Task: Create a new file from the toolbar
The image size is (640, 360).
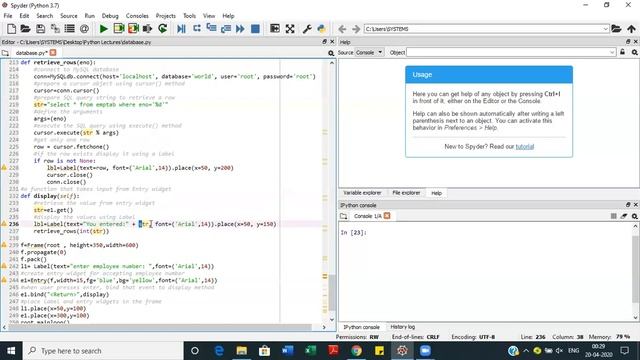Action: 11,29
